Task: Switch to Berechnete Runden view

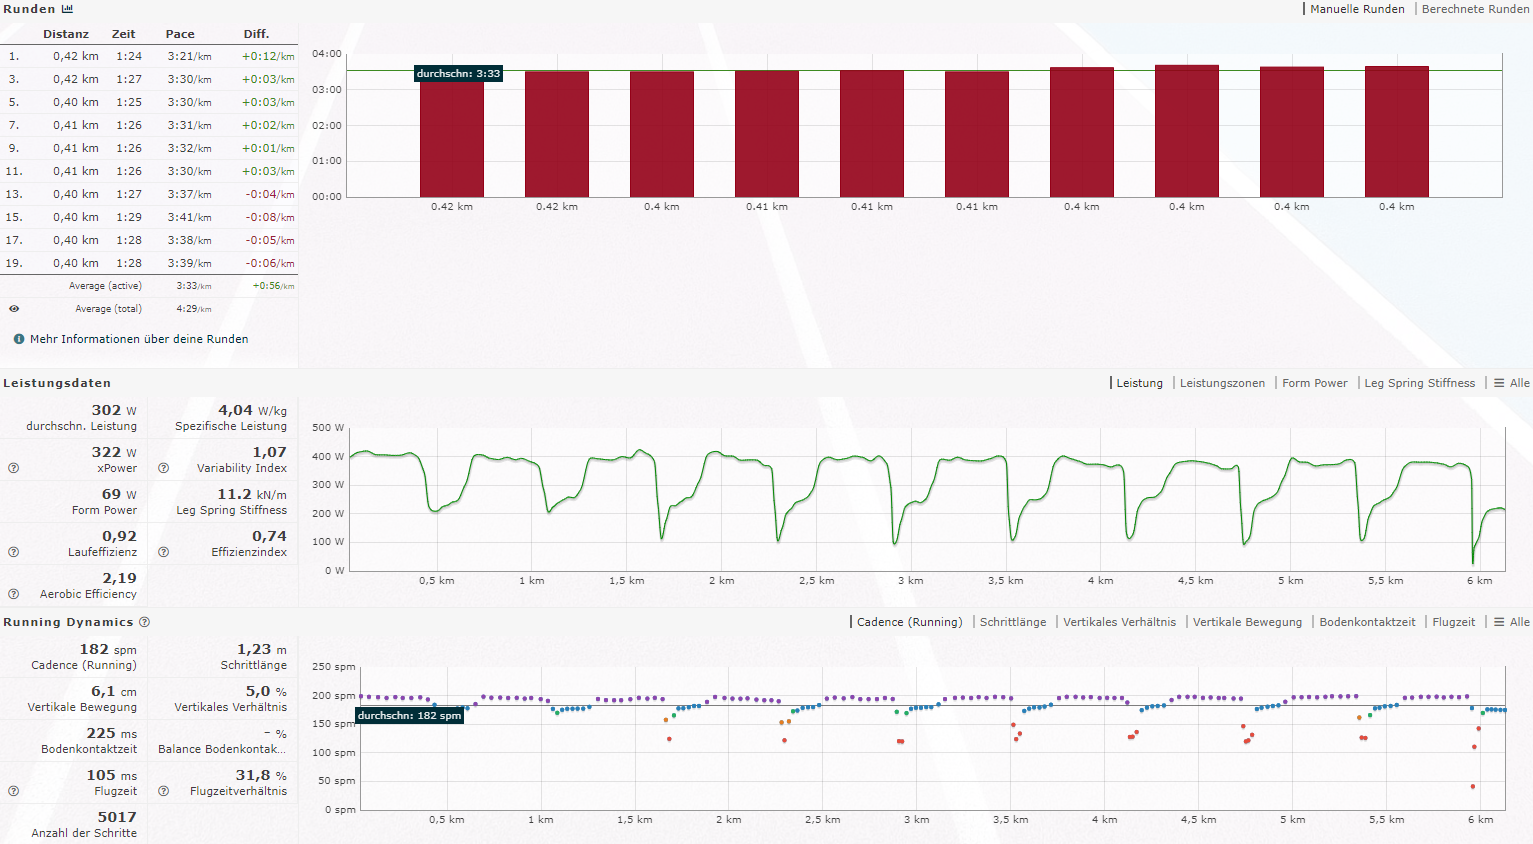Action: click(x=1475, y=9)
